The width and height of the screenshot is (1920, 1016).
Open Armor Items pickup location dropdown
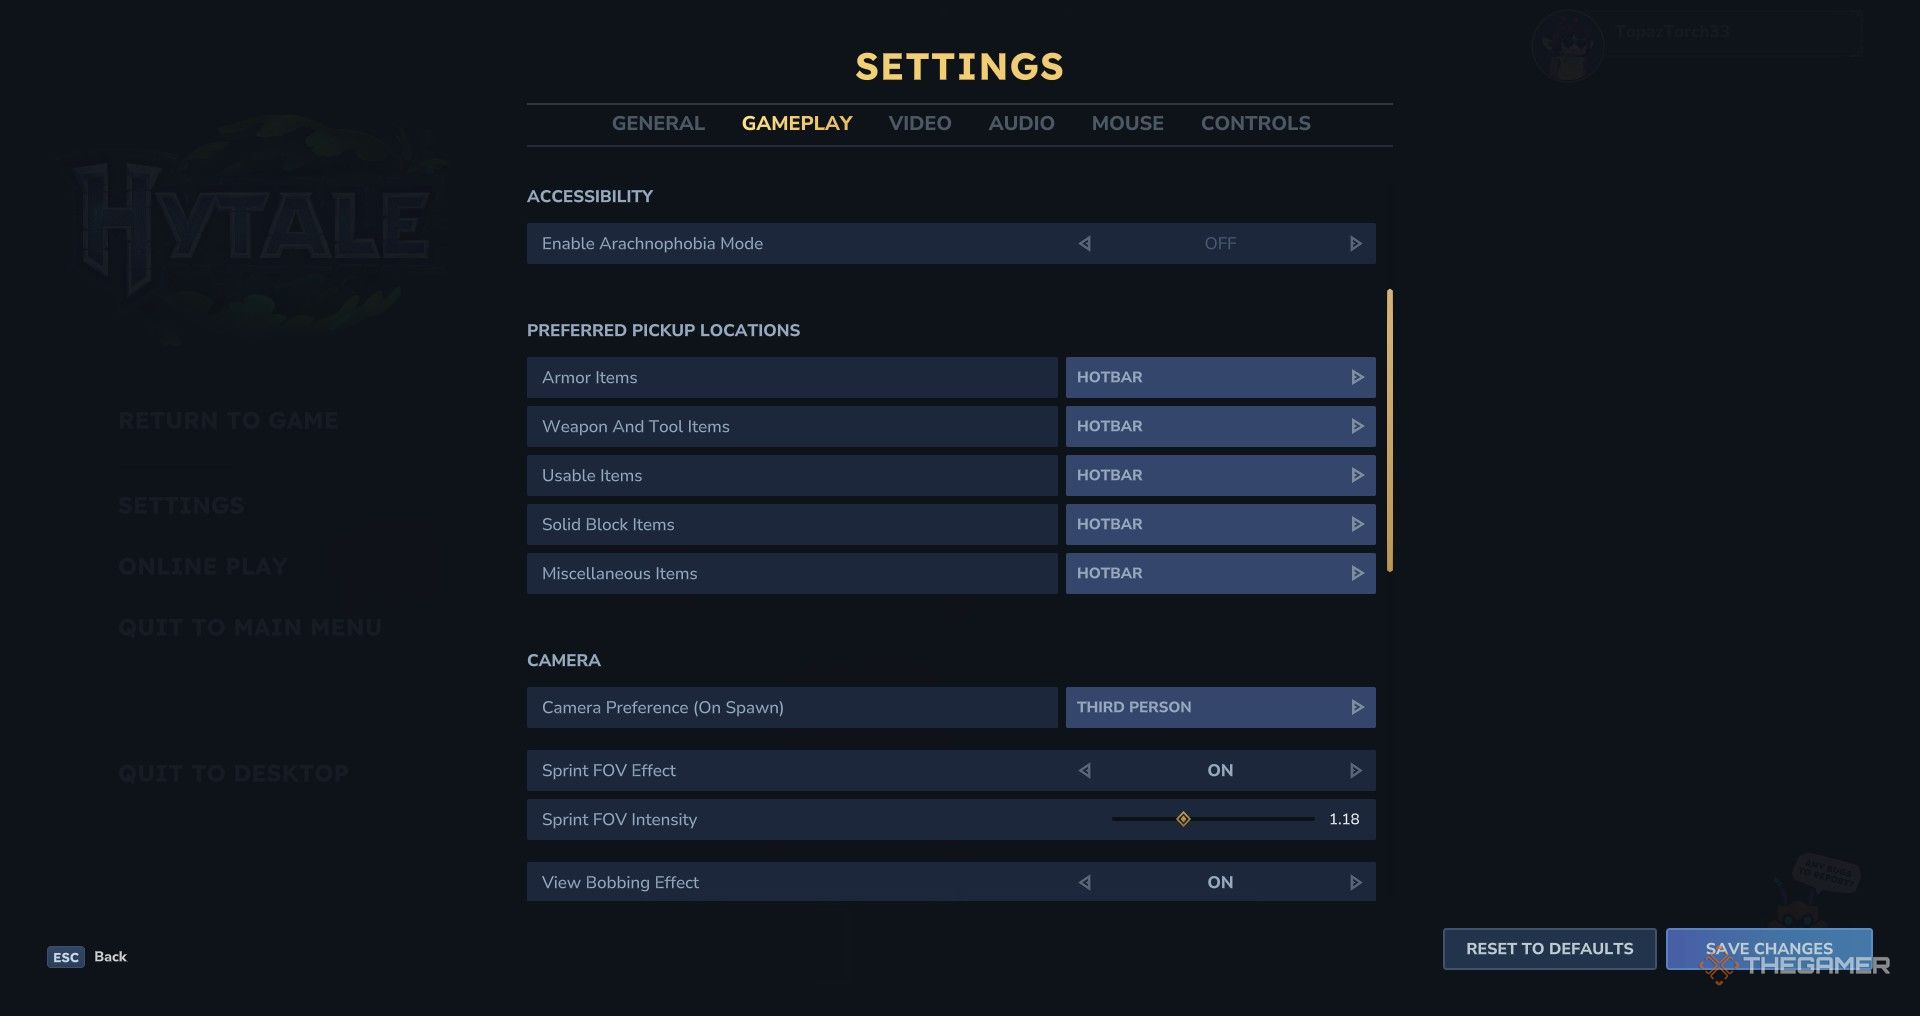click(1219, 378)
